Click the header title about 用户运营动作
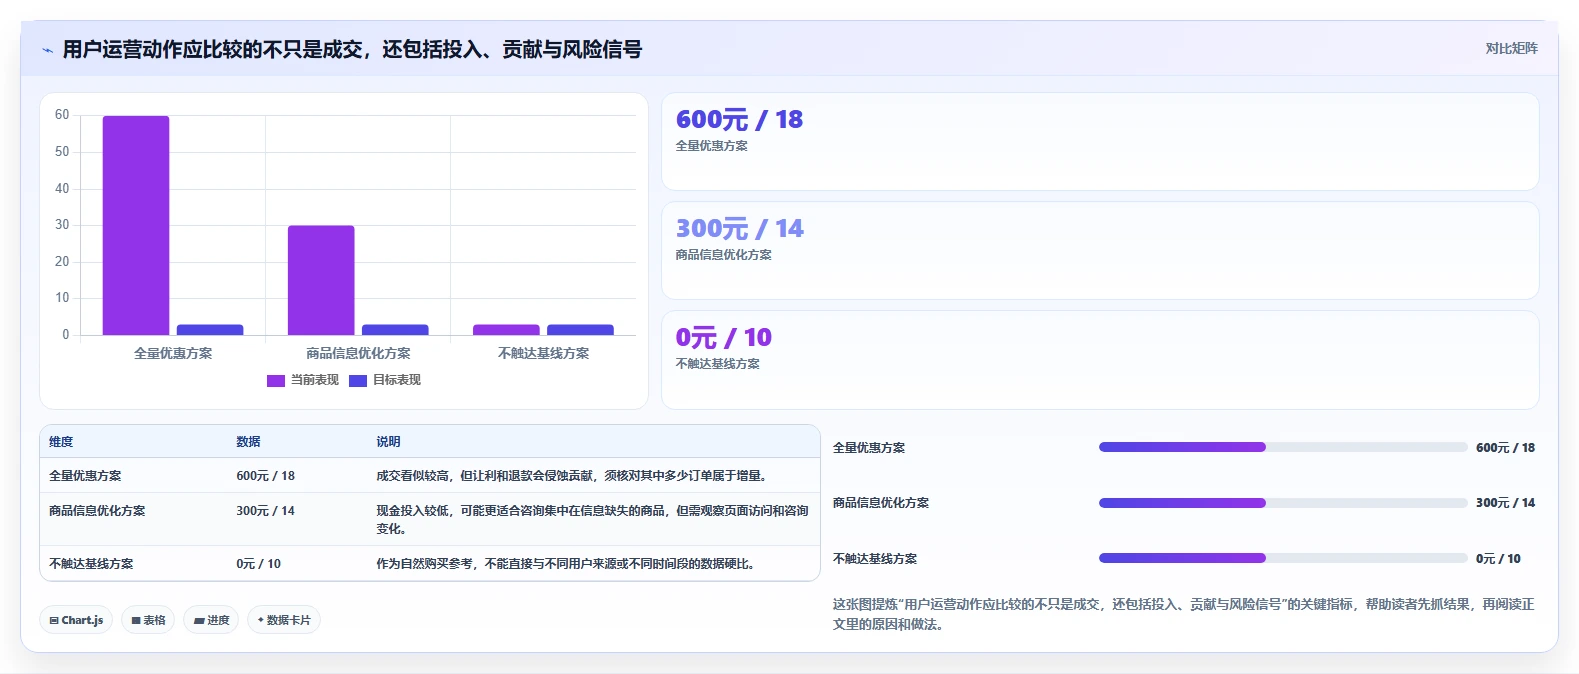This screenshot has width=1579, height=674. tap(352, 49)
